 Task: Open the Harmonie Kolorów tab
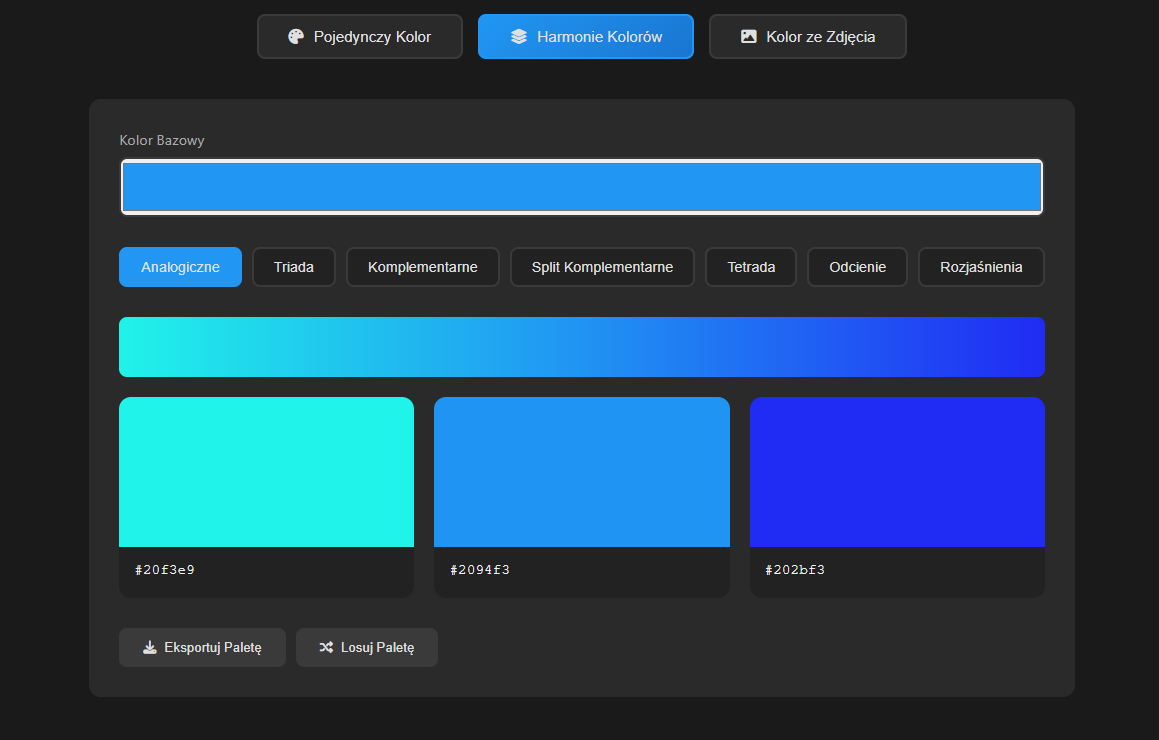point(585,36)
